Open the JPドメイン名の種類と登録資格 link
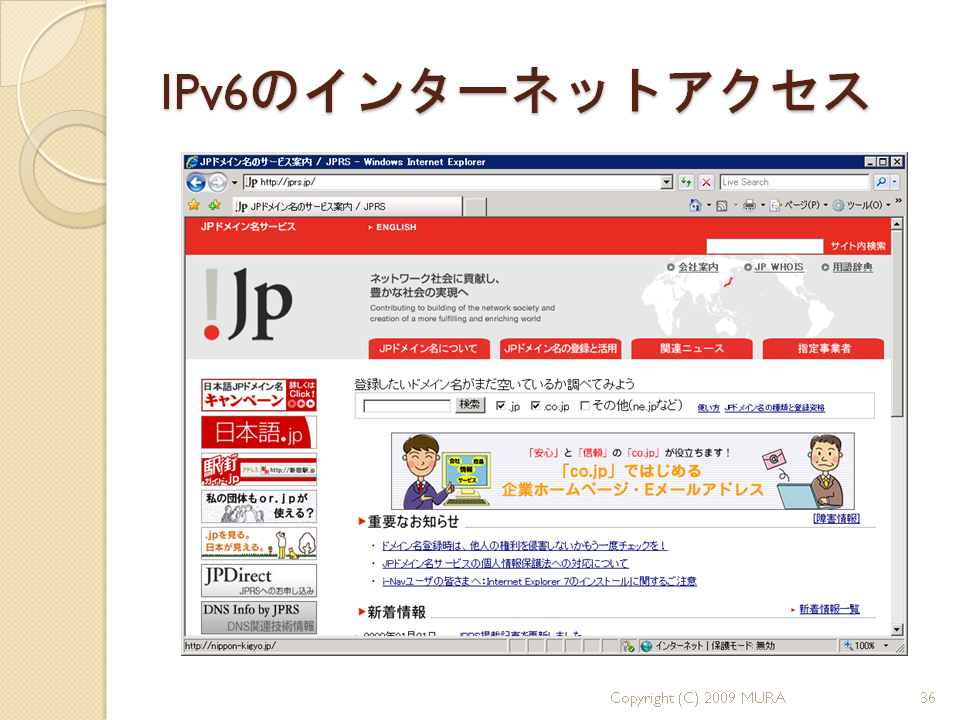 click(x=775, y=408)
